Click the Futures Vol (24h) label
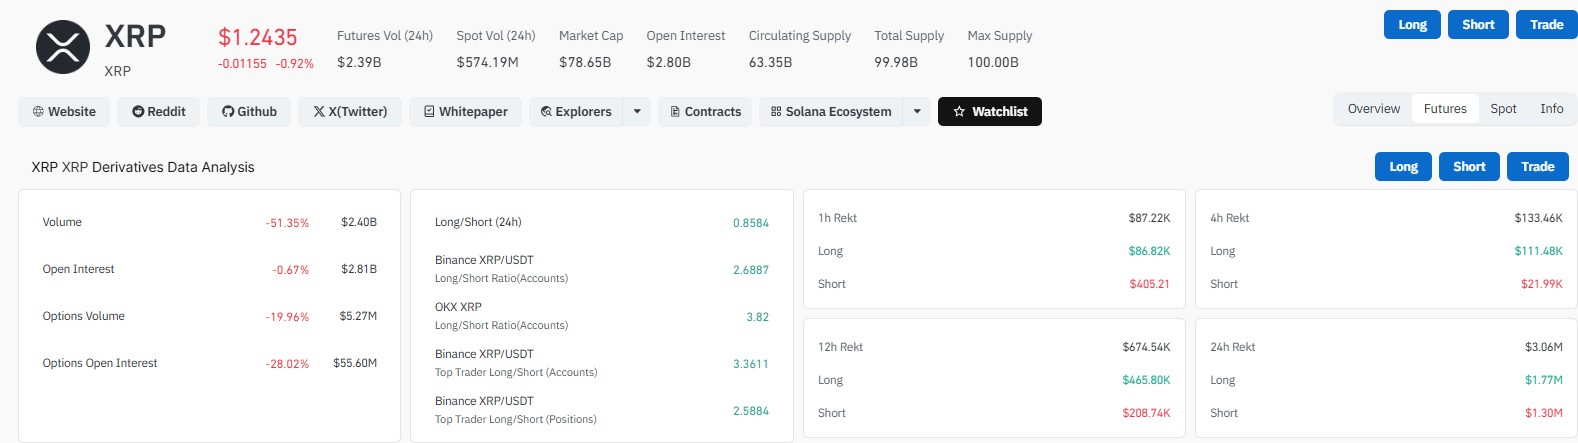 pos(385,36)
